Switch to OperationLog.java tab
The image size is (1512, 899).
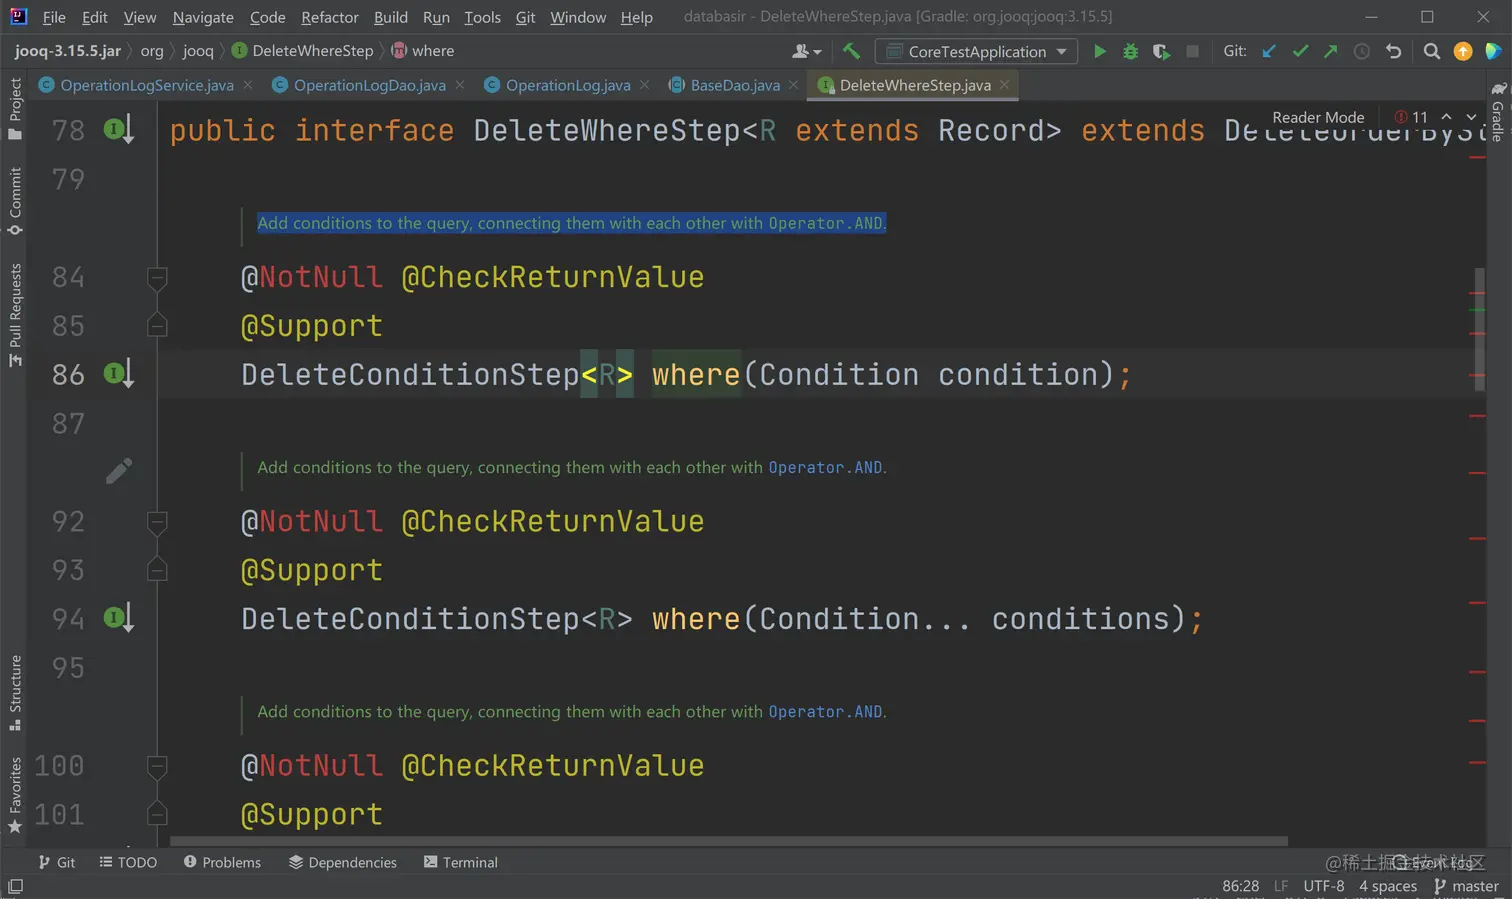[568, 85]
